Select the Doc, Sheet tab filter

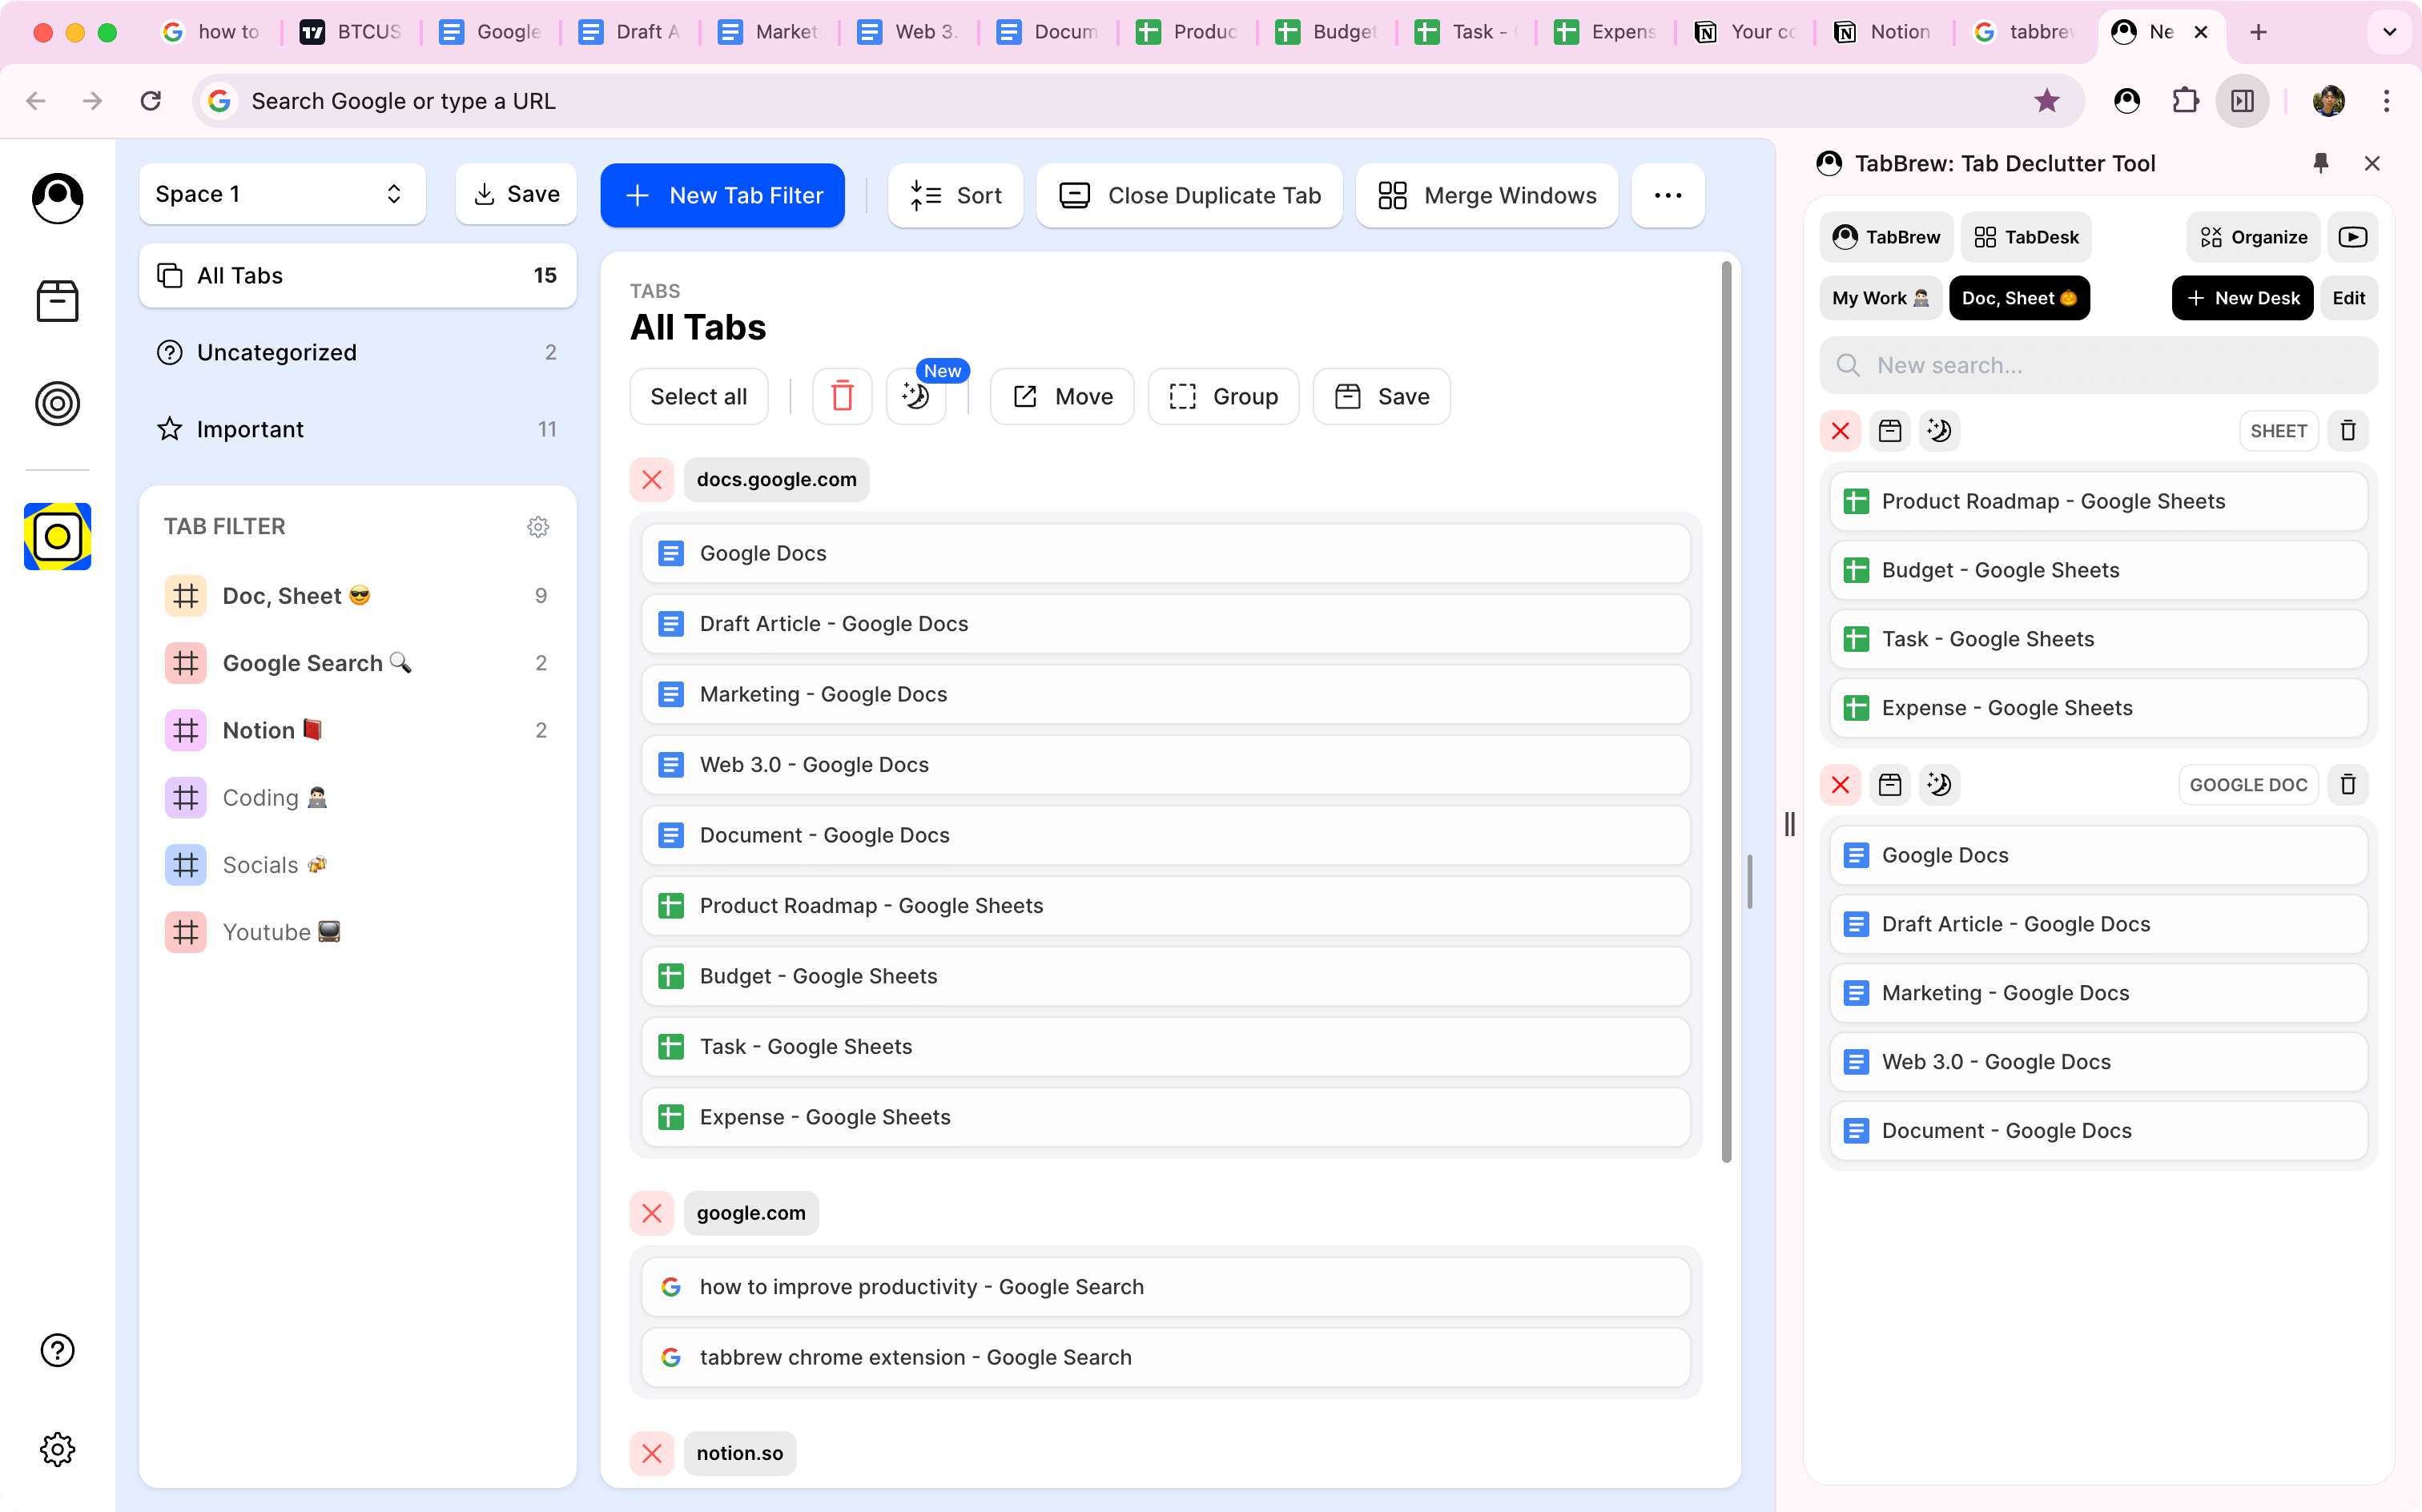[x=283, y=596]
